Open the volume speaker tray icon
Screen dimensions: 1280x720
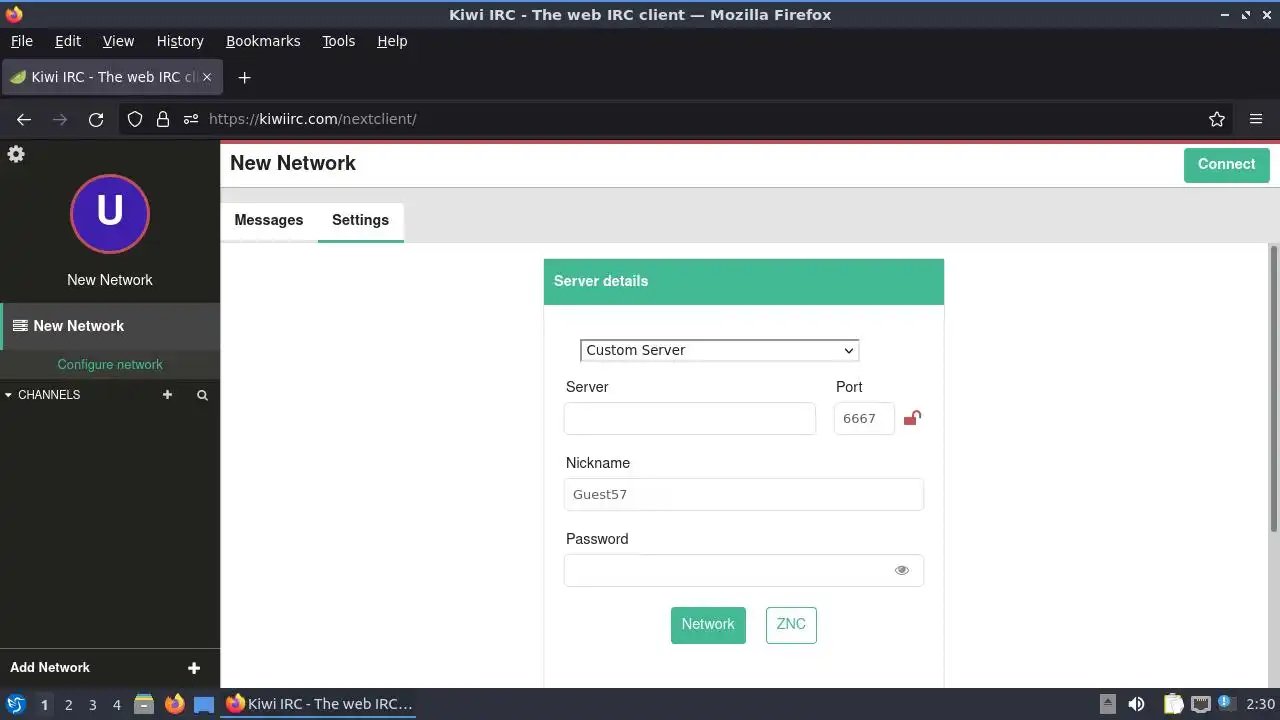[1136, 704]
